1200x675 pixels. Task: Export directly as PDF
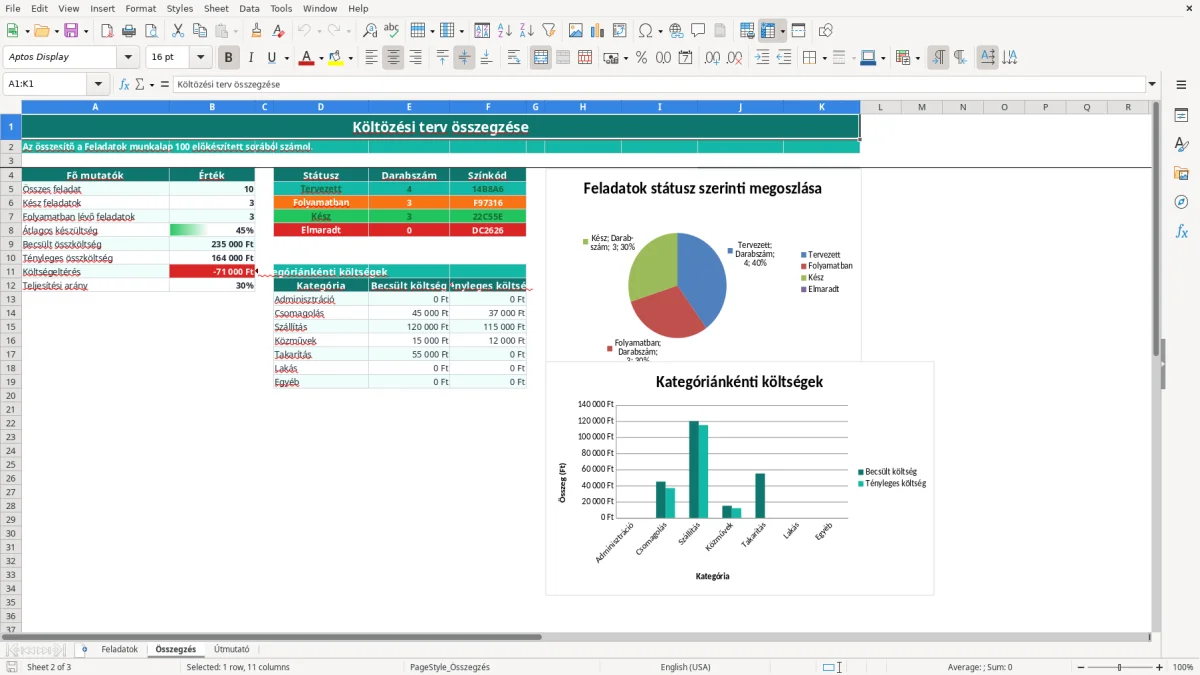(x=107, y=31)
